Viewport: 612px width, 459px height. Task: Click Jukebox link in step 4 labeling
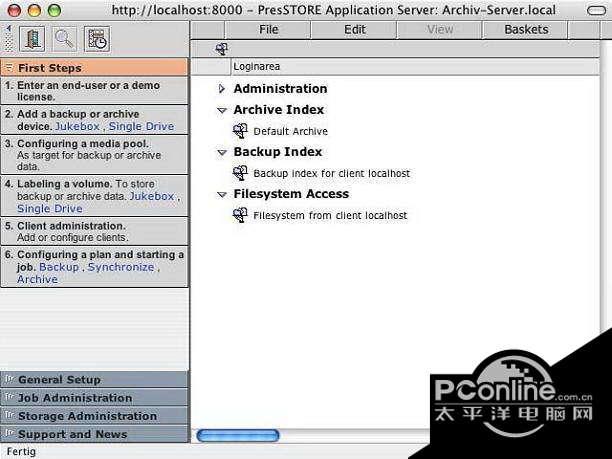pos(152,196)
